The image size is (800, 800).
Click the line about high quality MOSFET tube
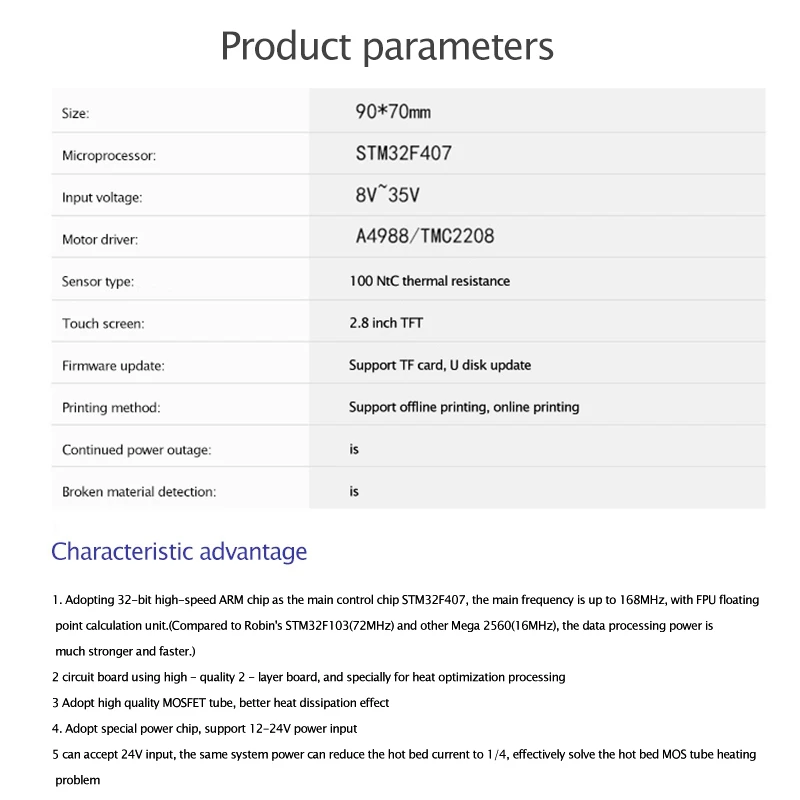220,703
